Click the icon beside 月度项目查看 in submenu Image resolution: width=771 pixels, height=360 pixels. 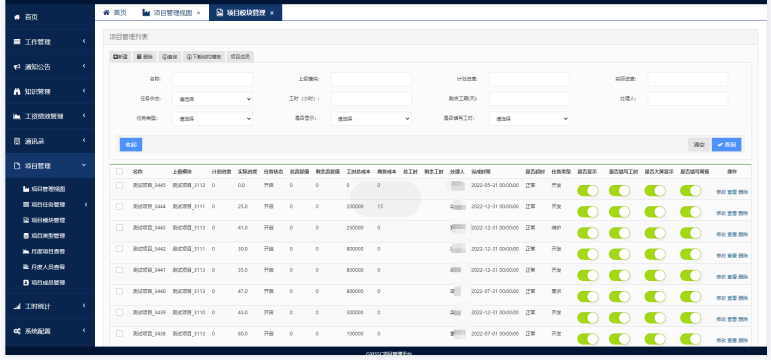(26, 251)
